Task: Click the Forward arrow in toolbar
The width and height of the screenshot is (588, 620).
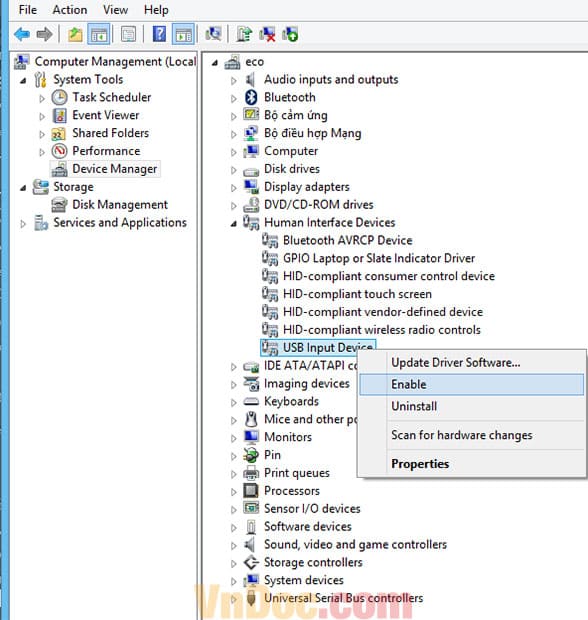Action: [44, 34]
